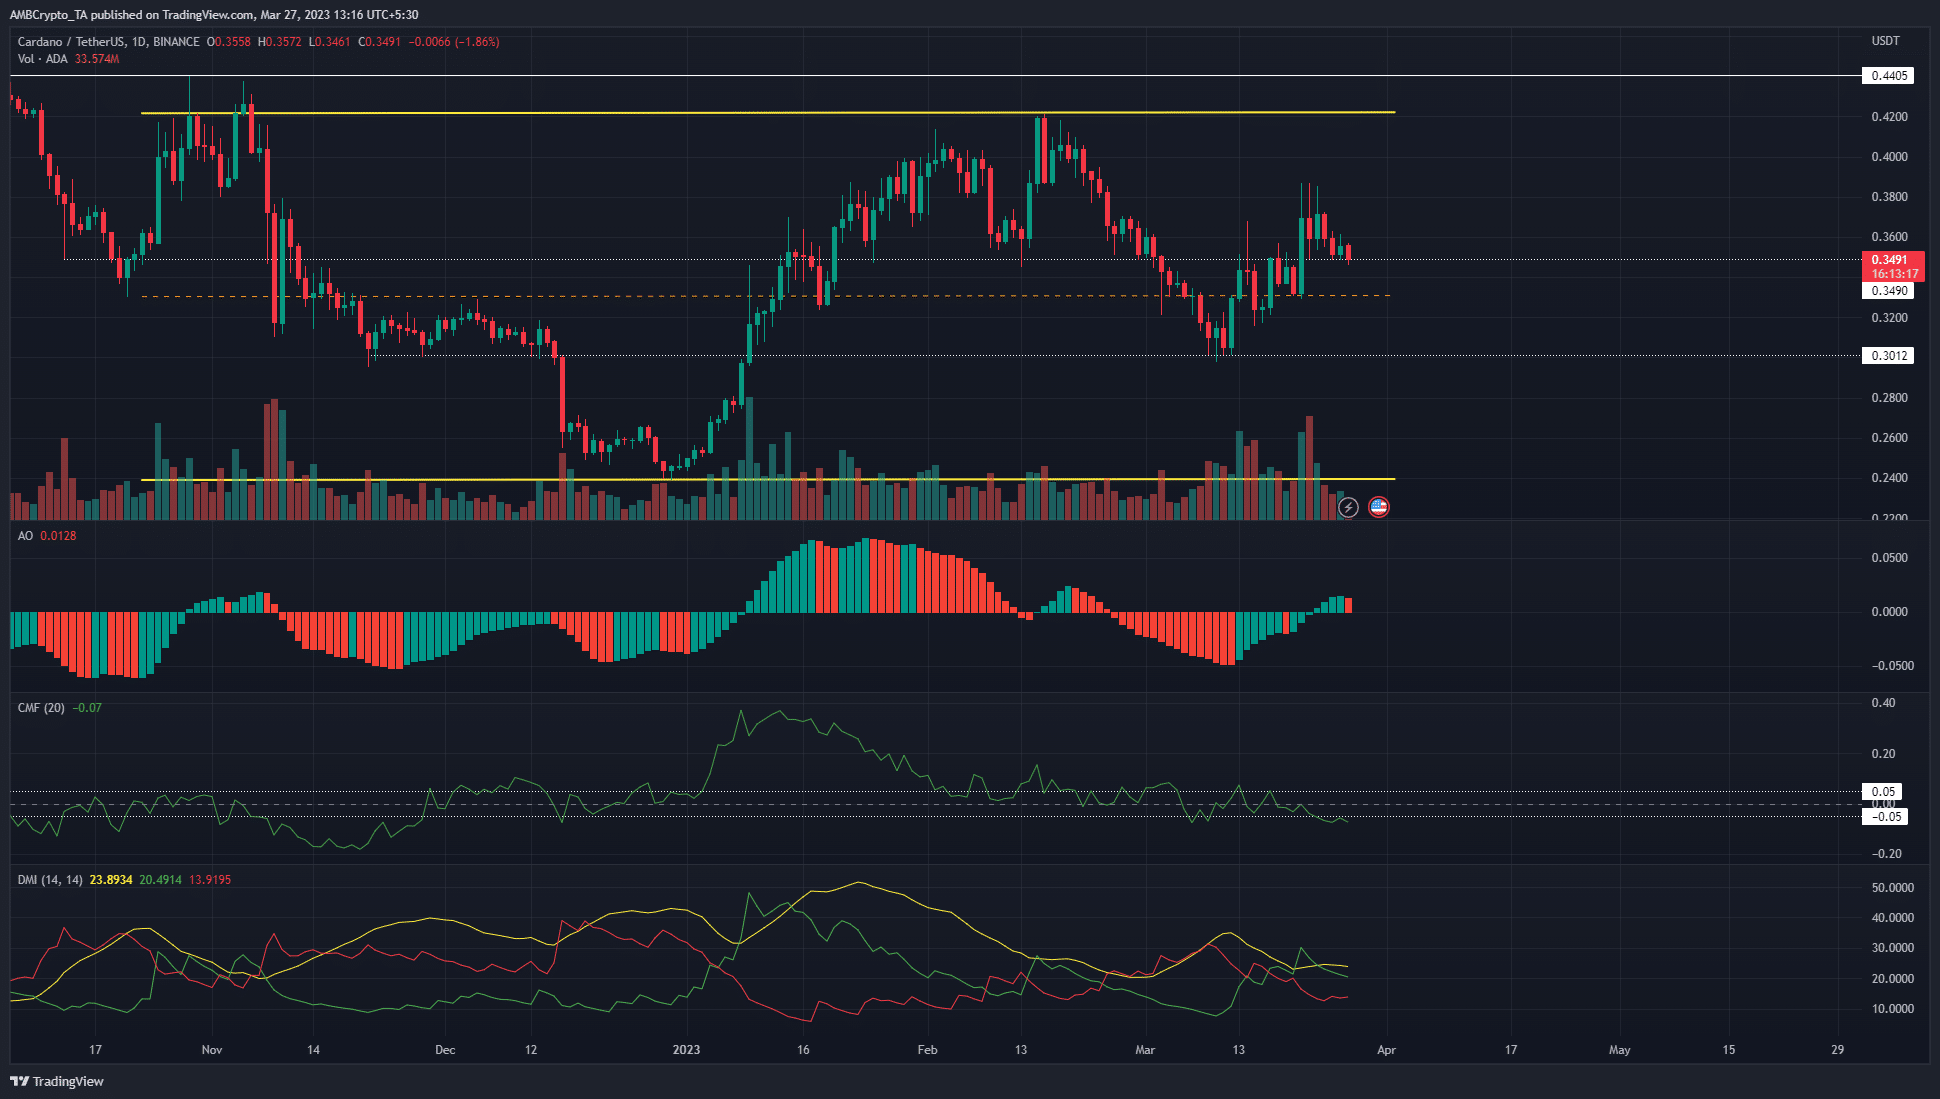Select the yellow resistance line near 0.4200
The image size is (1940, 1099).
(x=700, y=112)
